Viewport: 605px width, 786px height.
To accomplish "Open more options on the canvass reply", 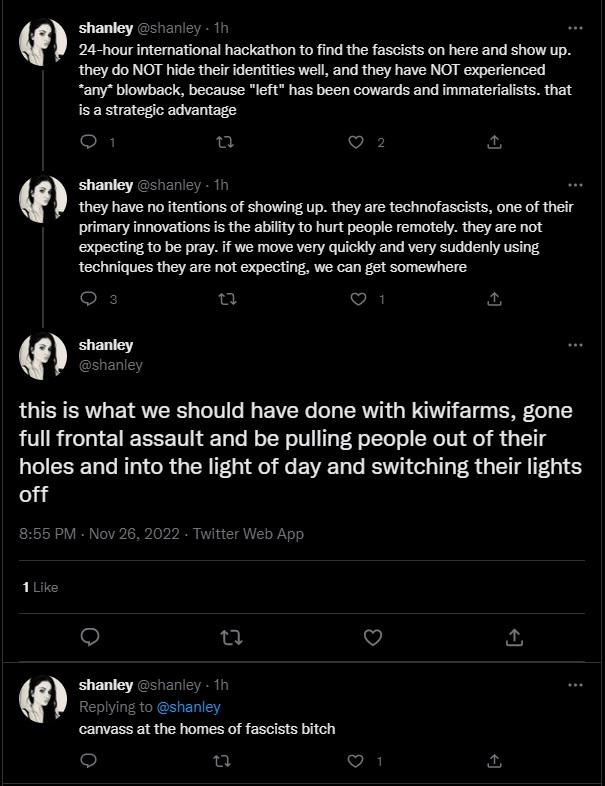I will (575, 685).
